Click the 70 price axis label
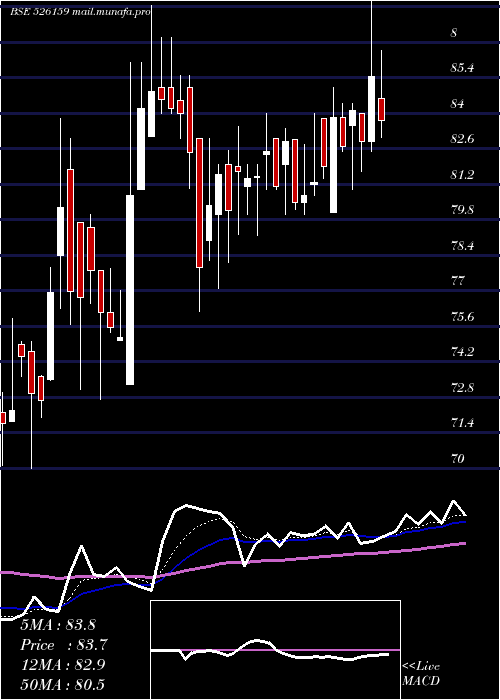Image resolution: width=500 pixels, height=700 pixels. coord(457,458)
